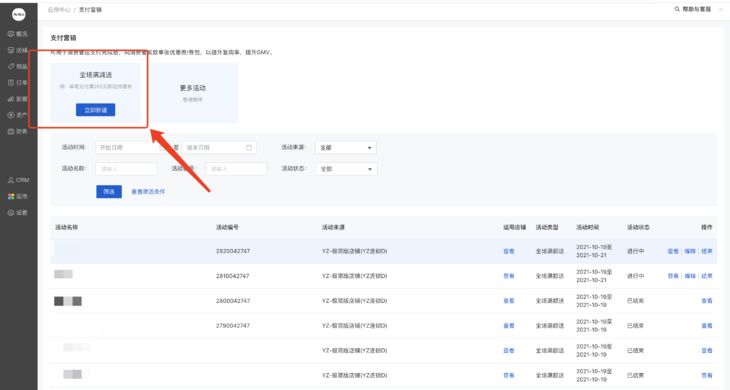Viewport: 730px width, 390px height.
Task: Go to 应用中心 in the breadcrumb
Action: (59, 10)
